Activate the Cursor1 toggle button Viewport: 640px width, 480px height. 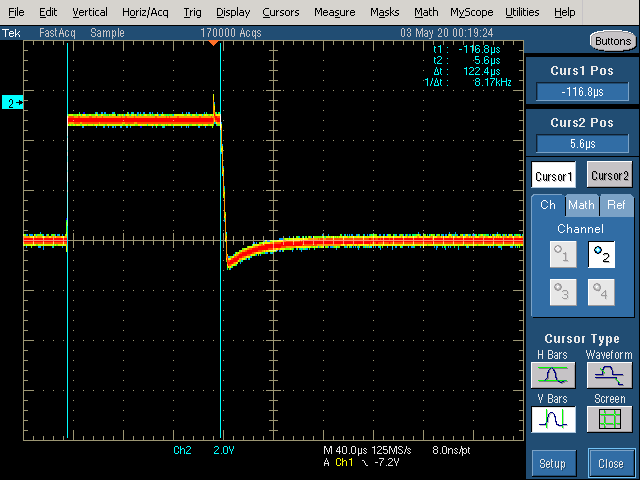553,175
